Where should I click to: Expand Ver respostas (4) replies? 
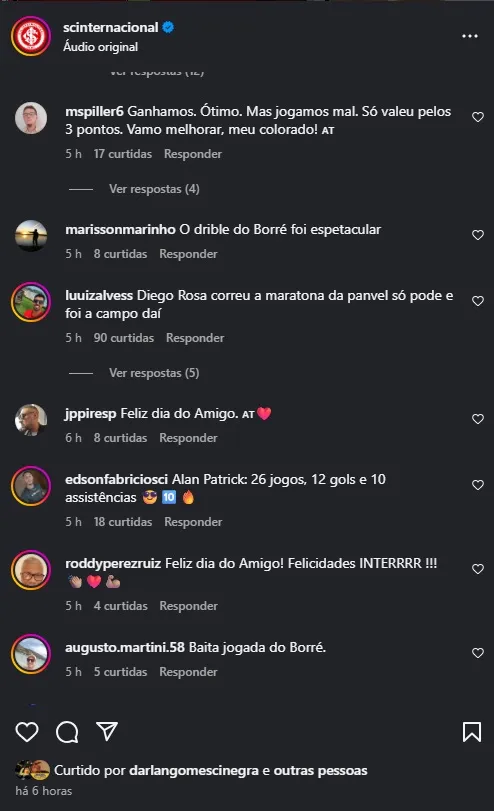point(154,189)
